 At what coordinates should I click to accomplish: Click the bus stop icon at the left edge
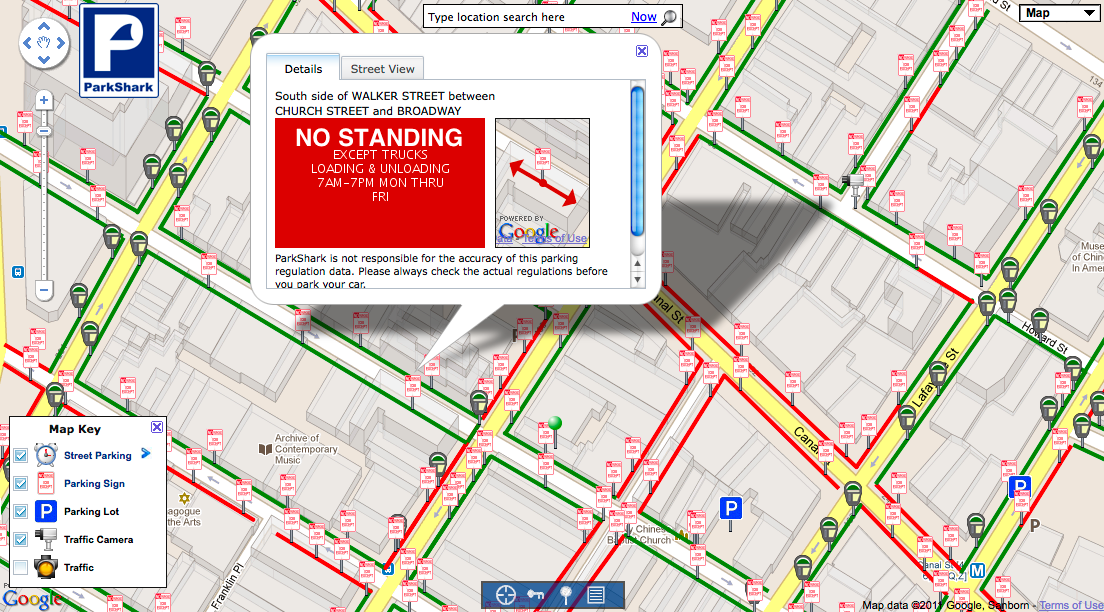pyautogui.click(x=18, y=272)
